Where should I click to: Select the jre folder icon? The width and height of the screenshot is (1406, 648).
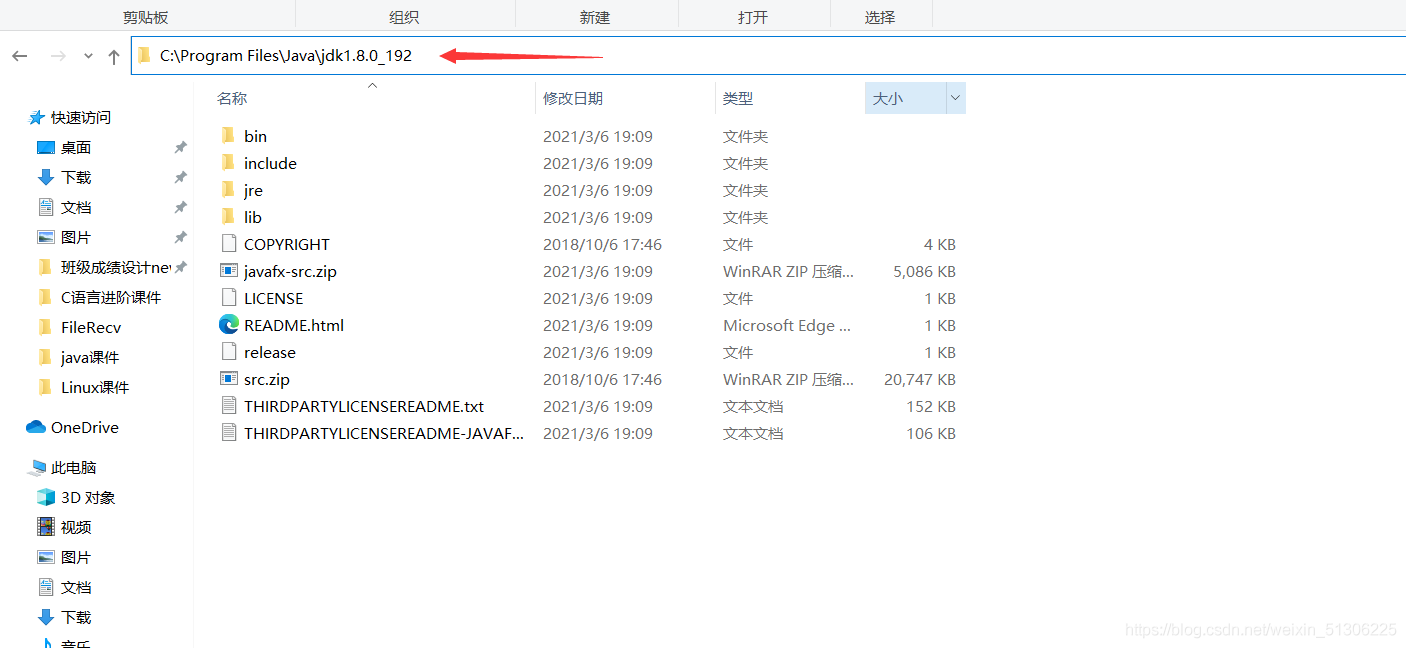[x=228, y=190]
